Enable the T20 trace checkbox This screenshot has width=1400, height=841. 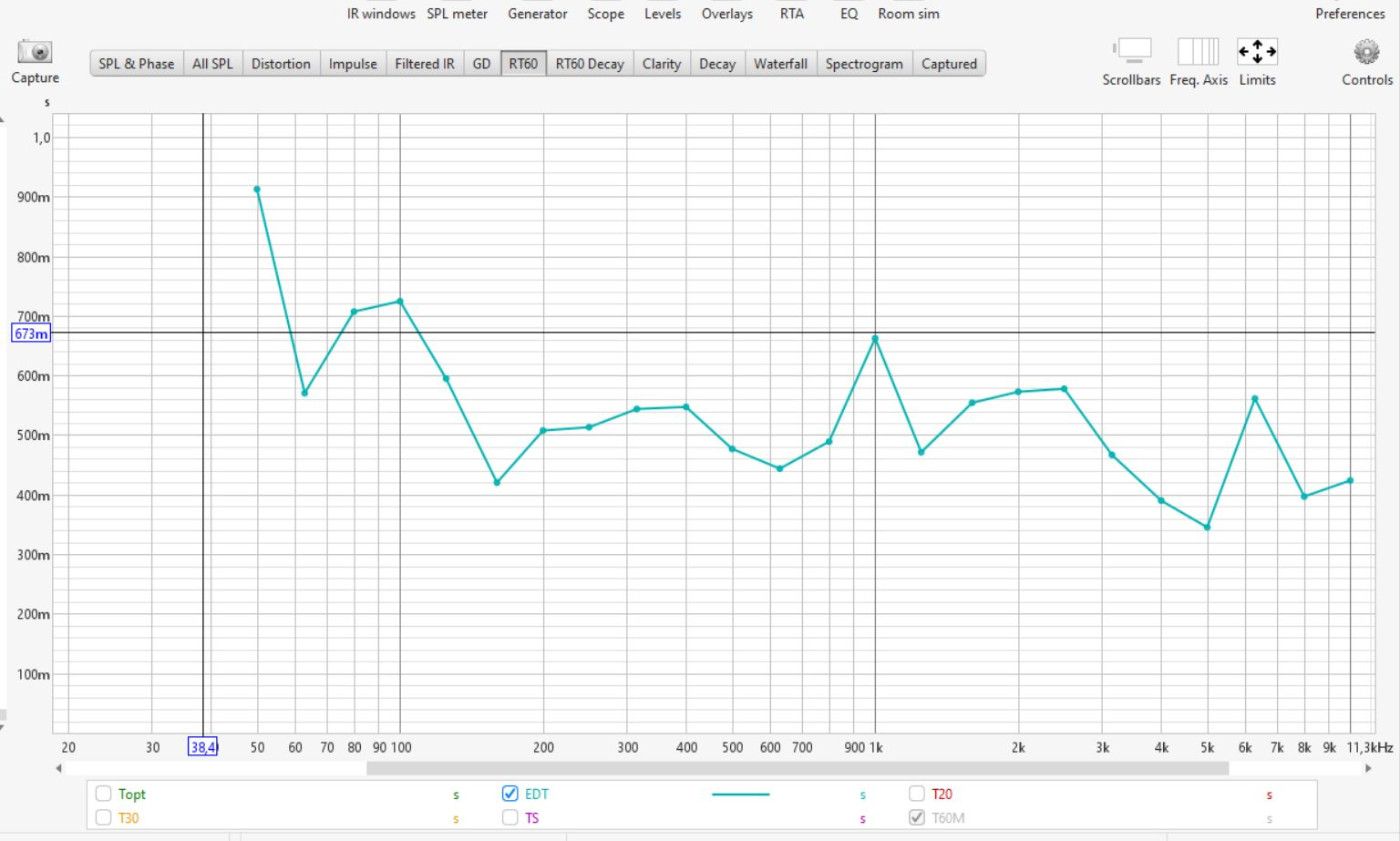click(x=917, y=795)
